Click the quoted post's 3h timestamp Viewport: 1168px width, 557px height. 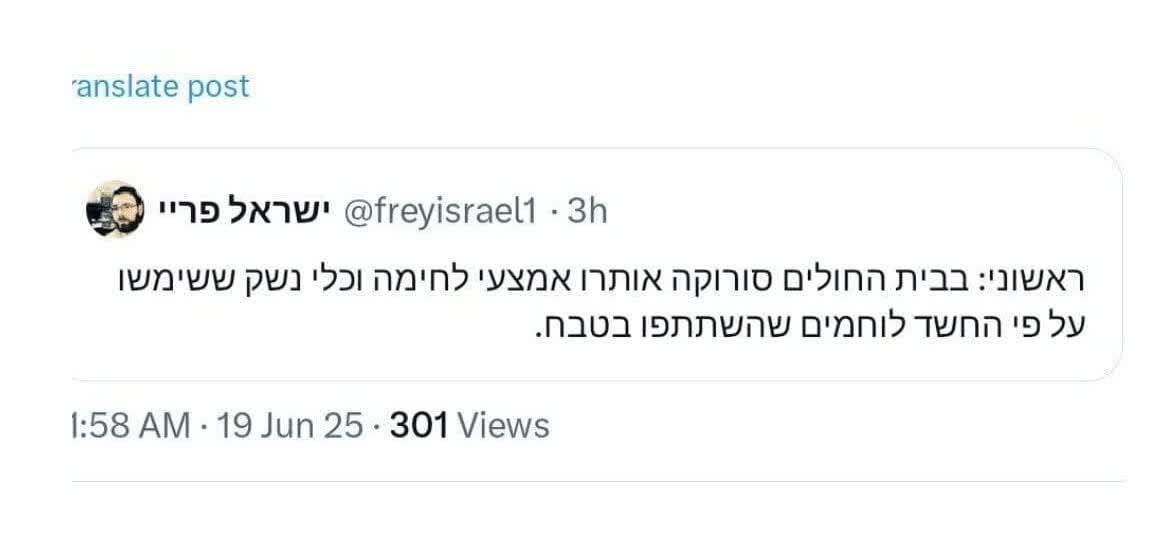(587, 211)
